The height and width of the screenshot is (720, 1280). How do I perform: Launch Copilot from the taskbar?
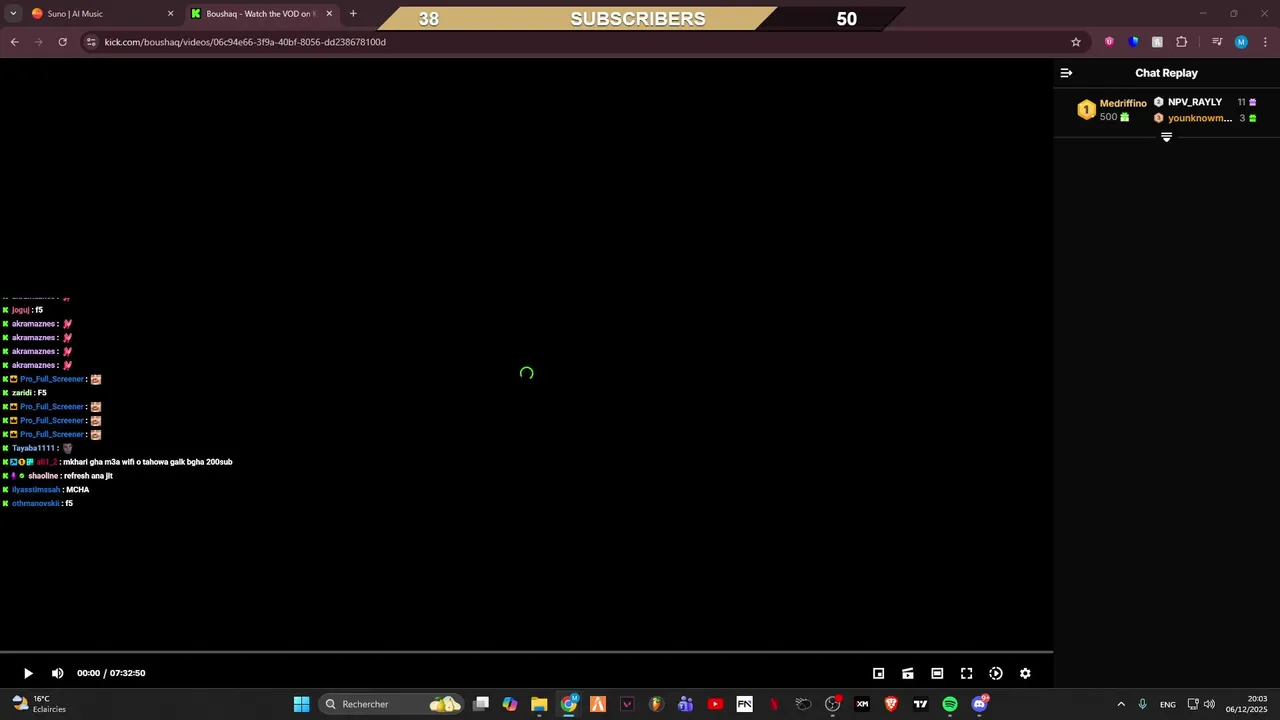(x=510, y=704)
